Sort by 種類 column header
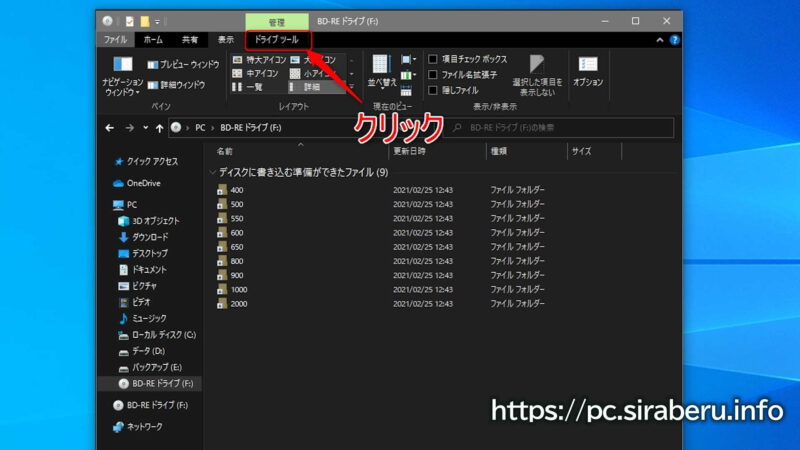 498,152
